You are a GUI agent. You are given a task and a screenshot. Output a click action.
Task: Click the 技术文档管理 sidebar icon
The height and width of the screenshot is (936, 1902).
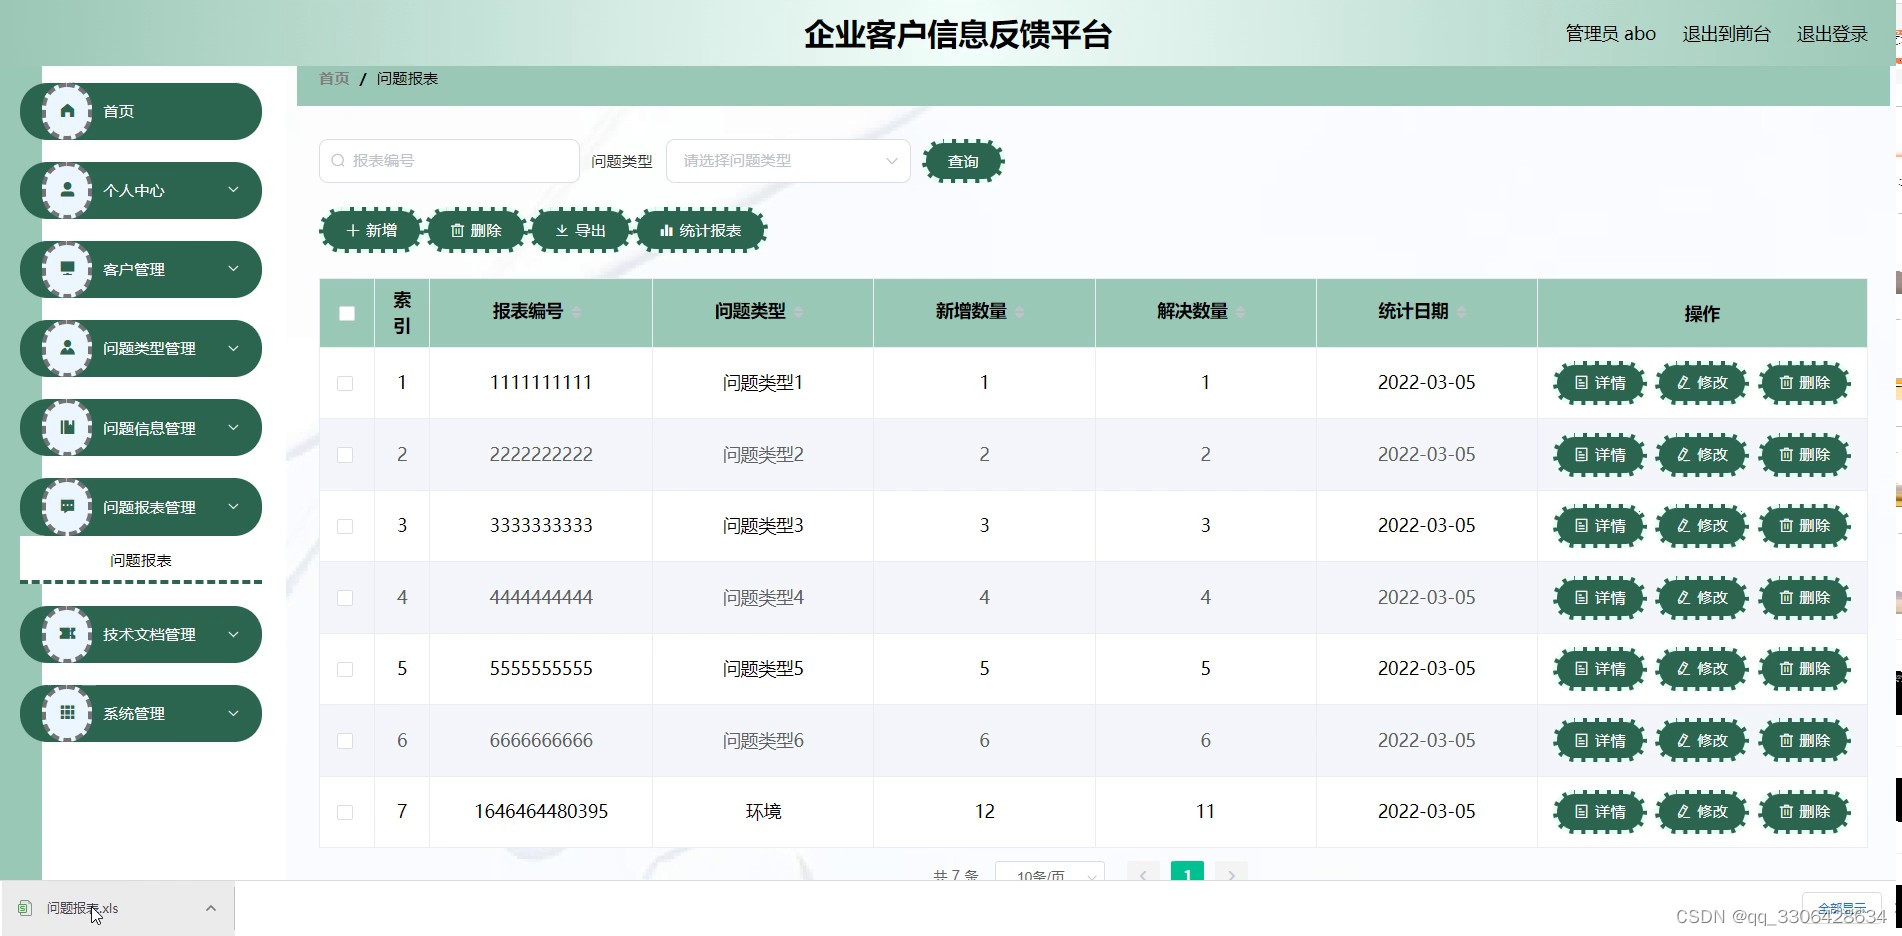click(67, 634)
